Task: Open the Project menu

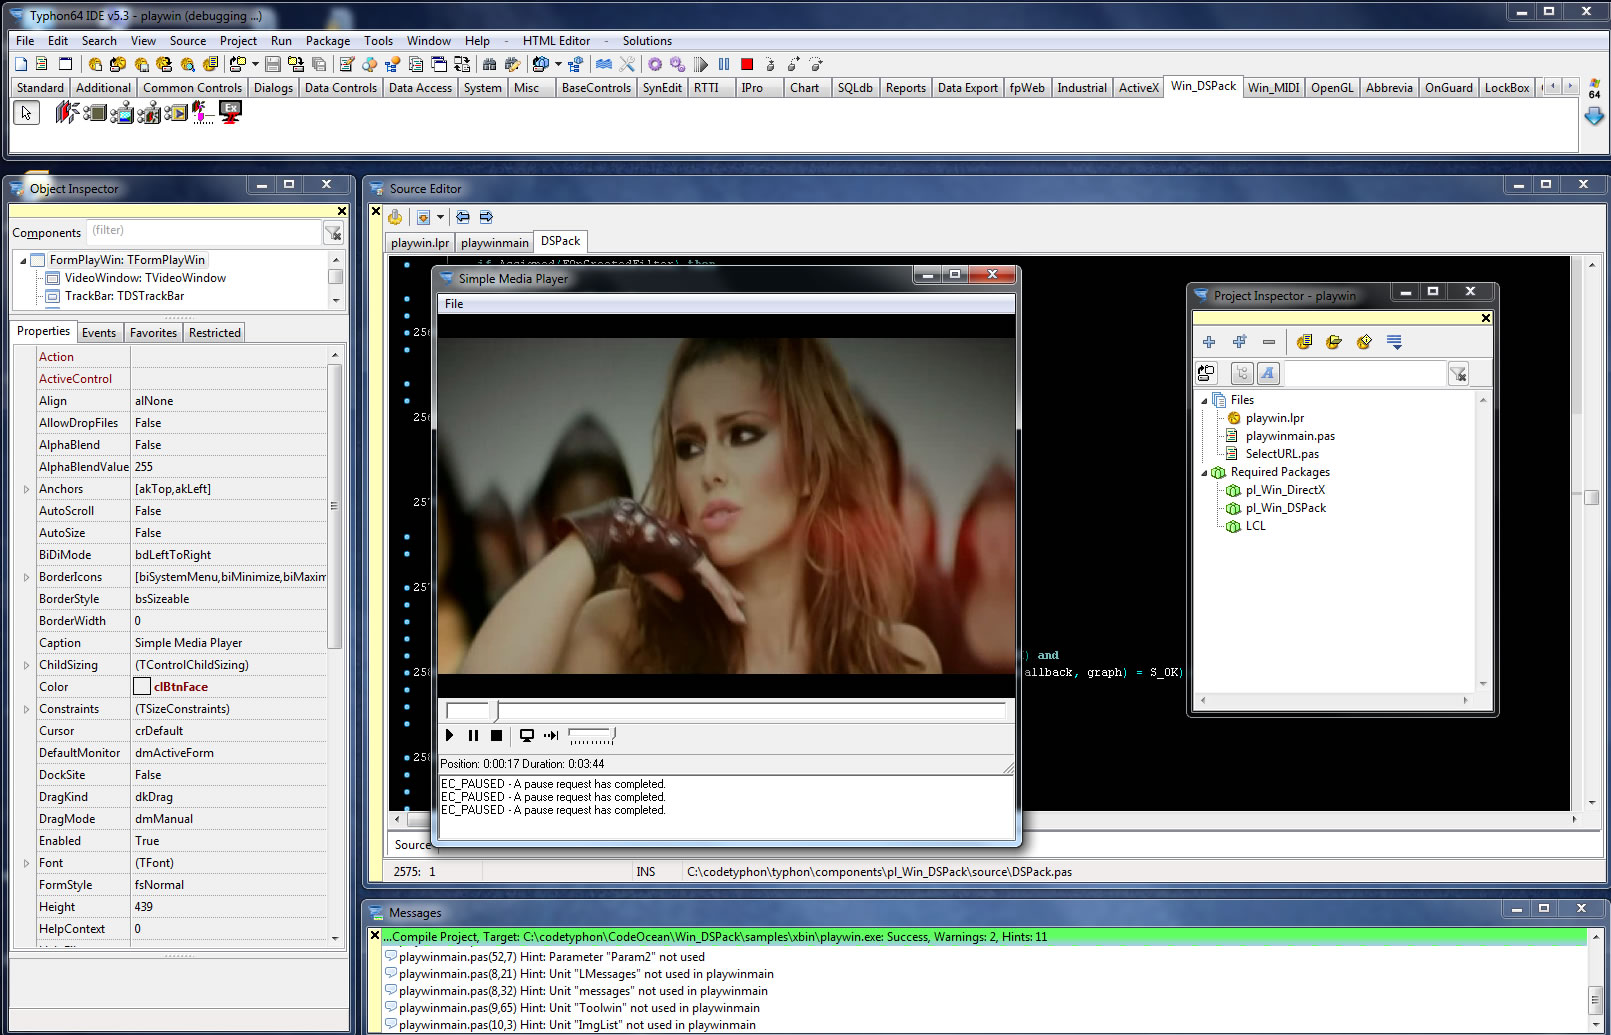Action: 238,41
